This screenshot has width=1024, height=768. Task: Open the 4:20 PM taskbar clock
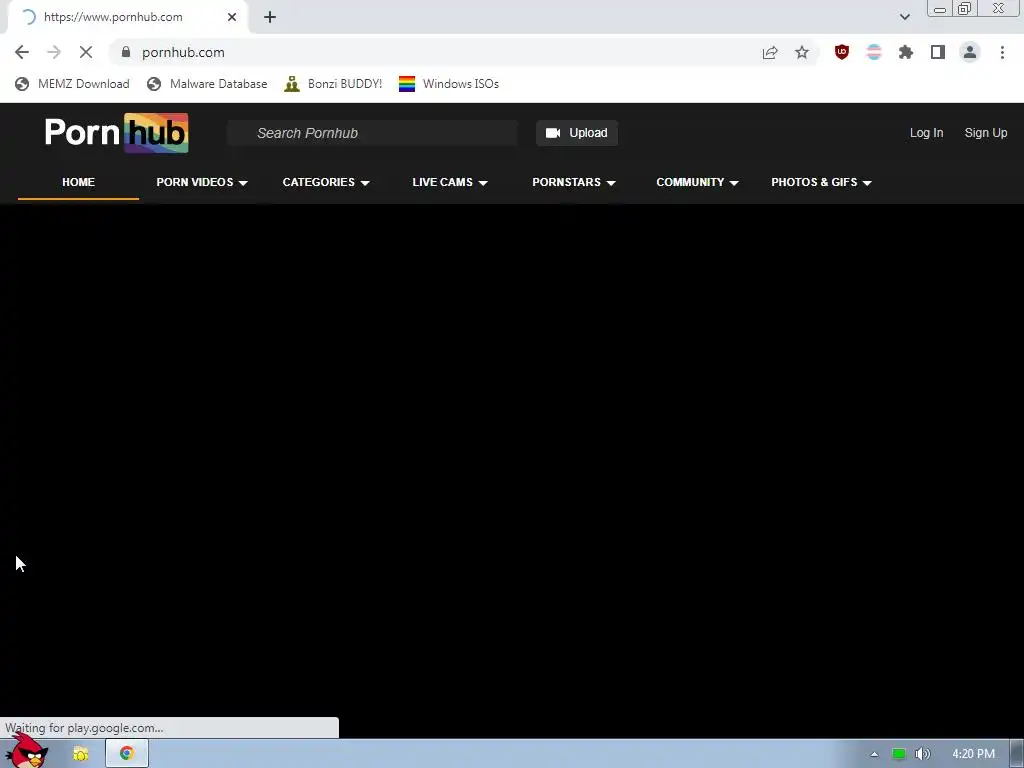tap(973, 754)
